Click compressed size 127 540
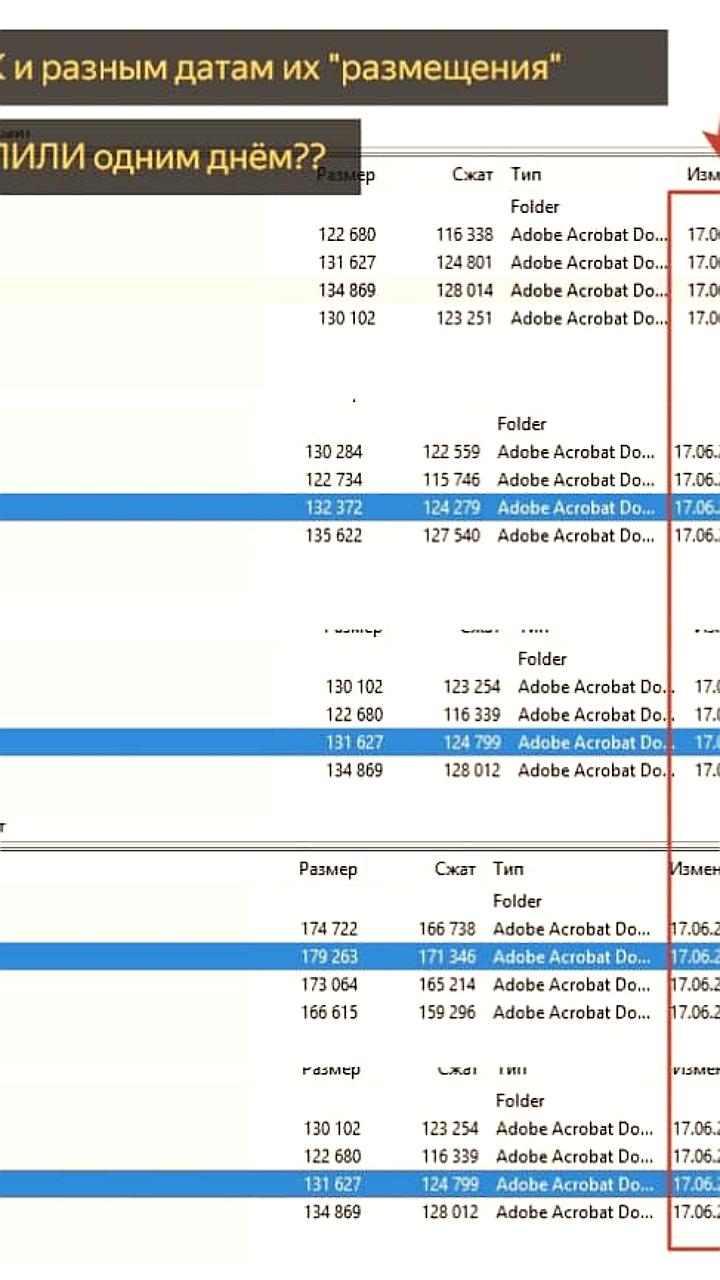 (451, 536)
